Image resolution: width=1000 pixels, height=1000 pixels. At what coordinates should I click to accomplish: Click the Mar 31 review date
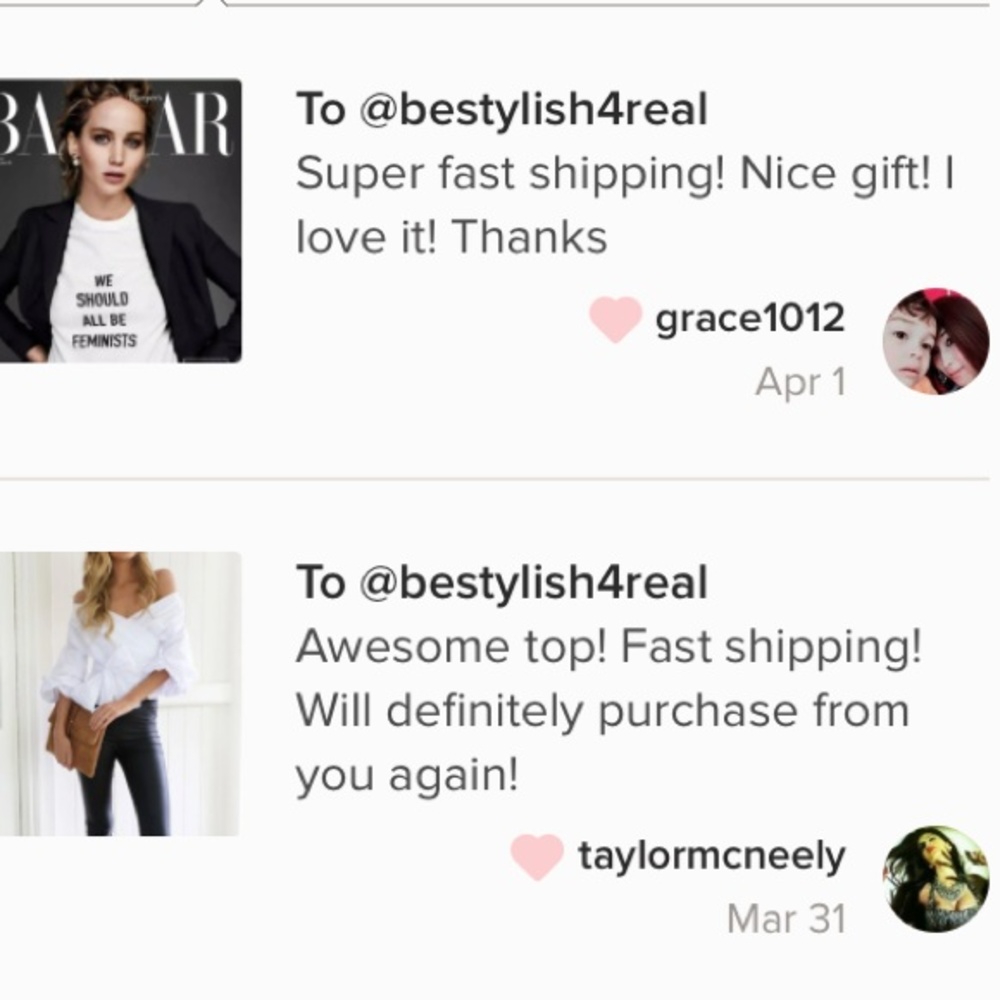point(786,918)
